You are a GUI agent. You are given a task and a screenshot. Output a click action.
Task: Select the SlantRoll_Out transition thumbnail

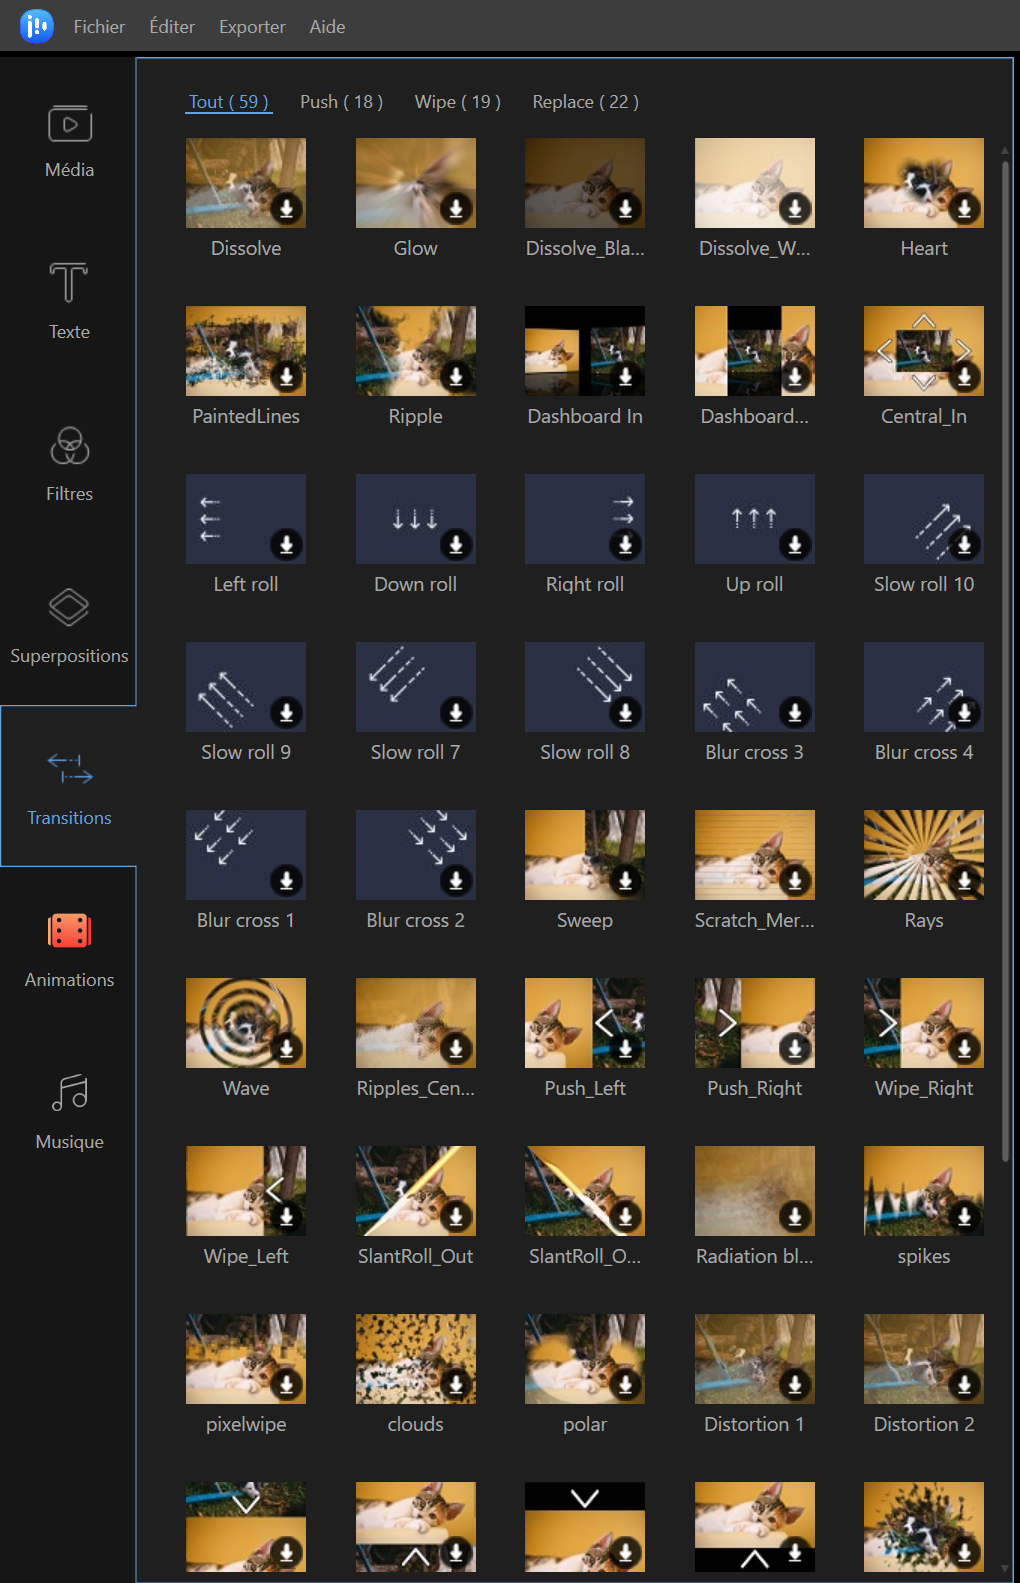(416, 1191)
